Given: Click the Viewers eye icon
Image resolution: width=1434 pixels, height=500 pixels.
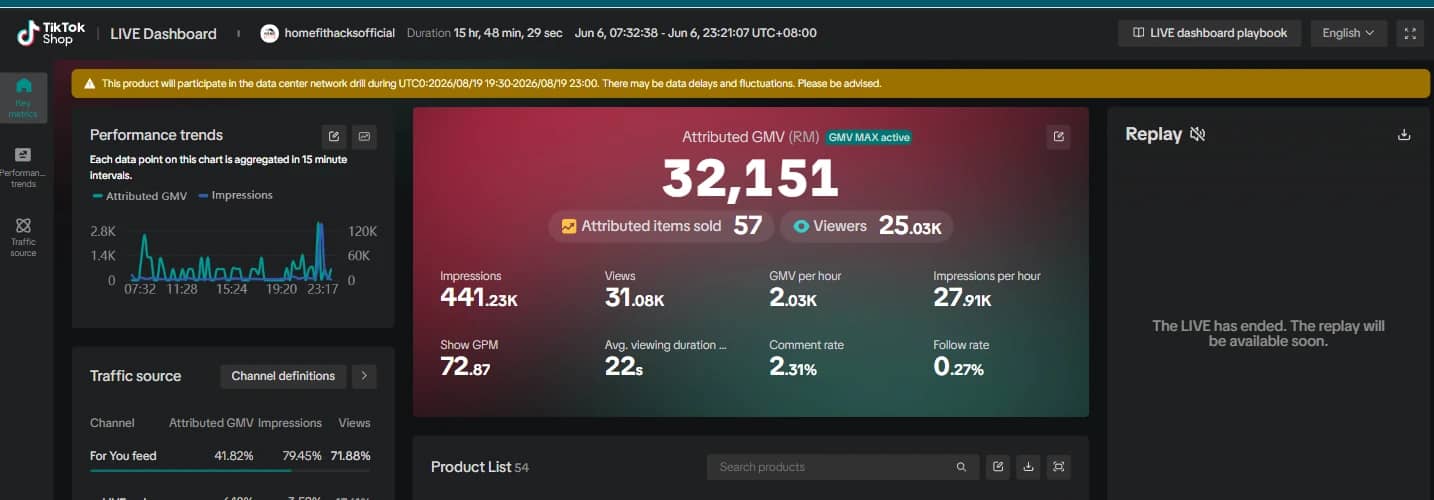Looking at the screenshot, I should (801, 226).
